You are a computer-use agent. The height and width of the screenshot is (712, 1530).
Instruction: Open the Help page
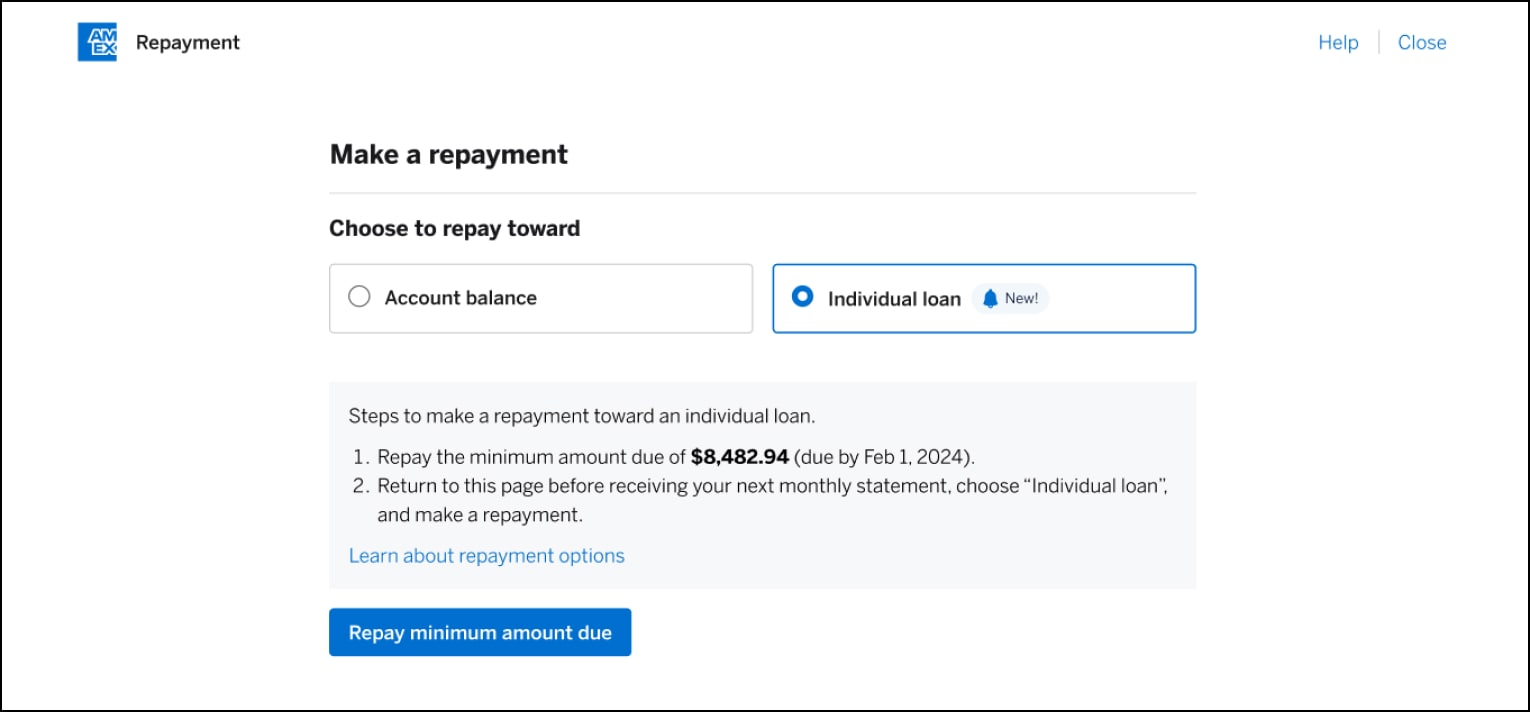1337,42
